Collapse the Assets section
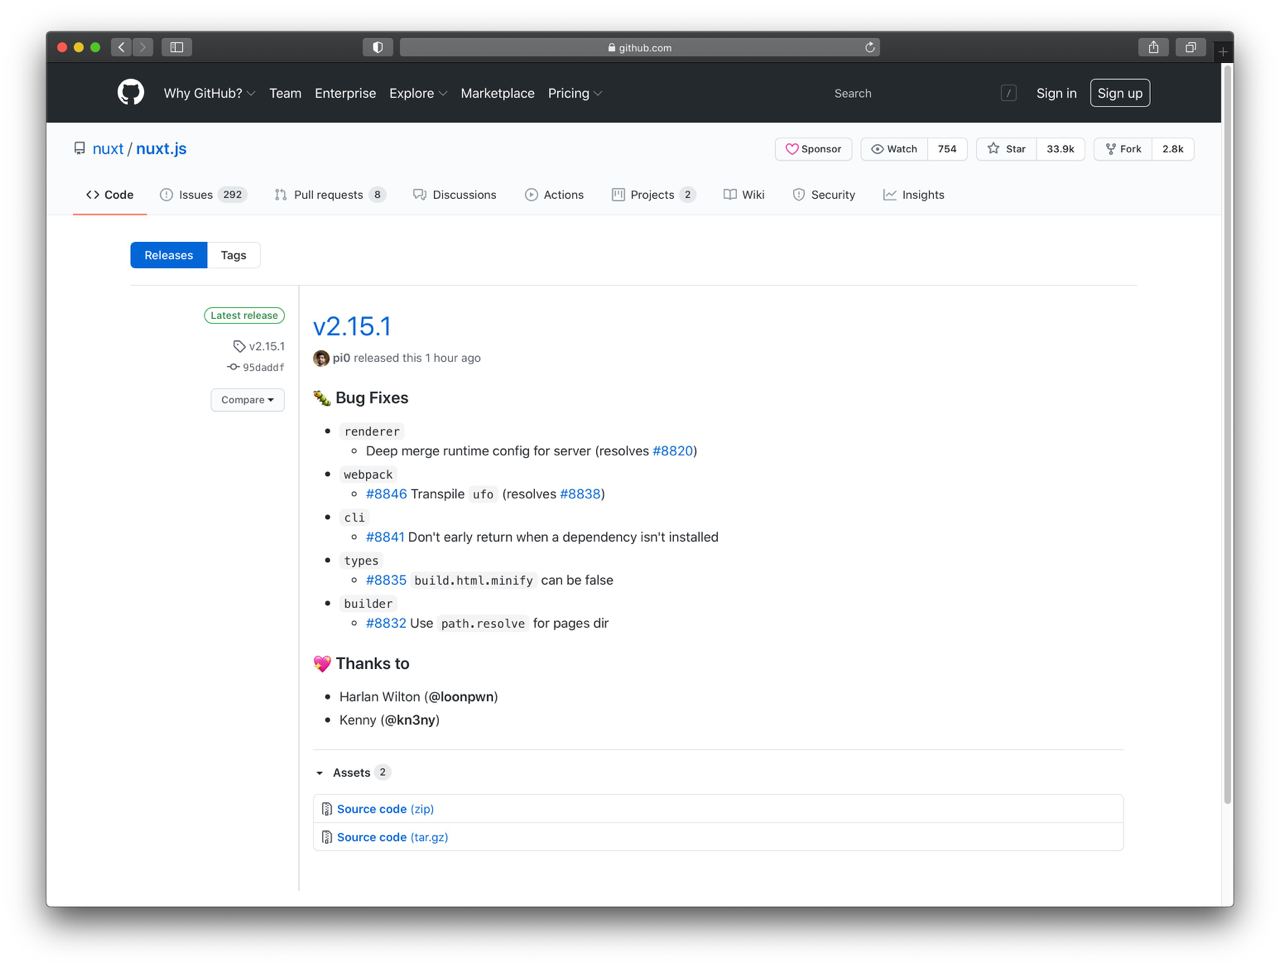This screenshot has height=968, width=1280. pos(352,772)
